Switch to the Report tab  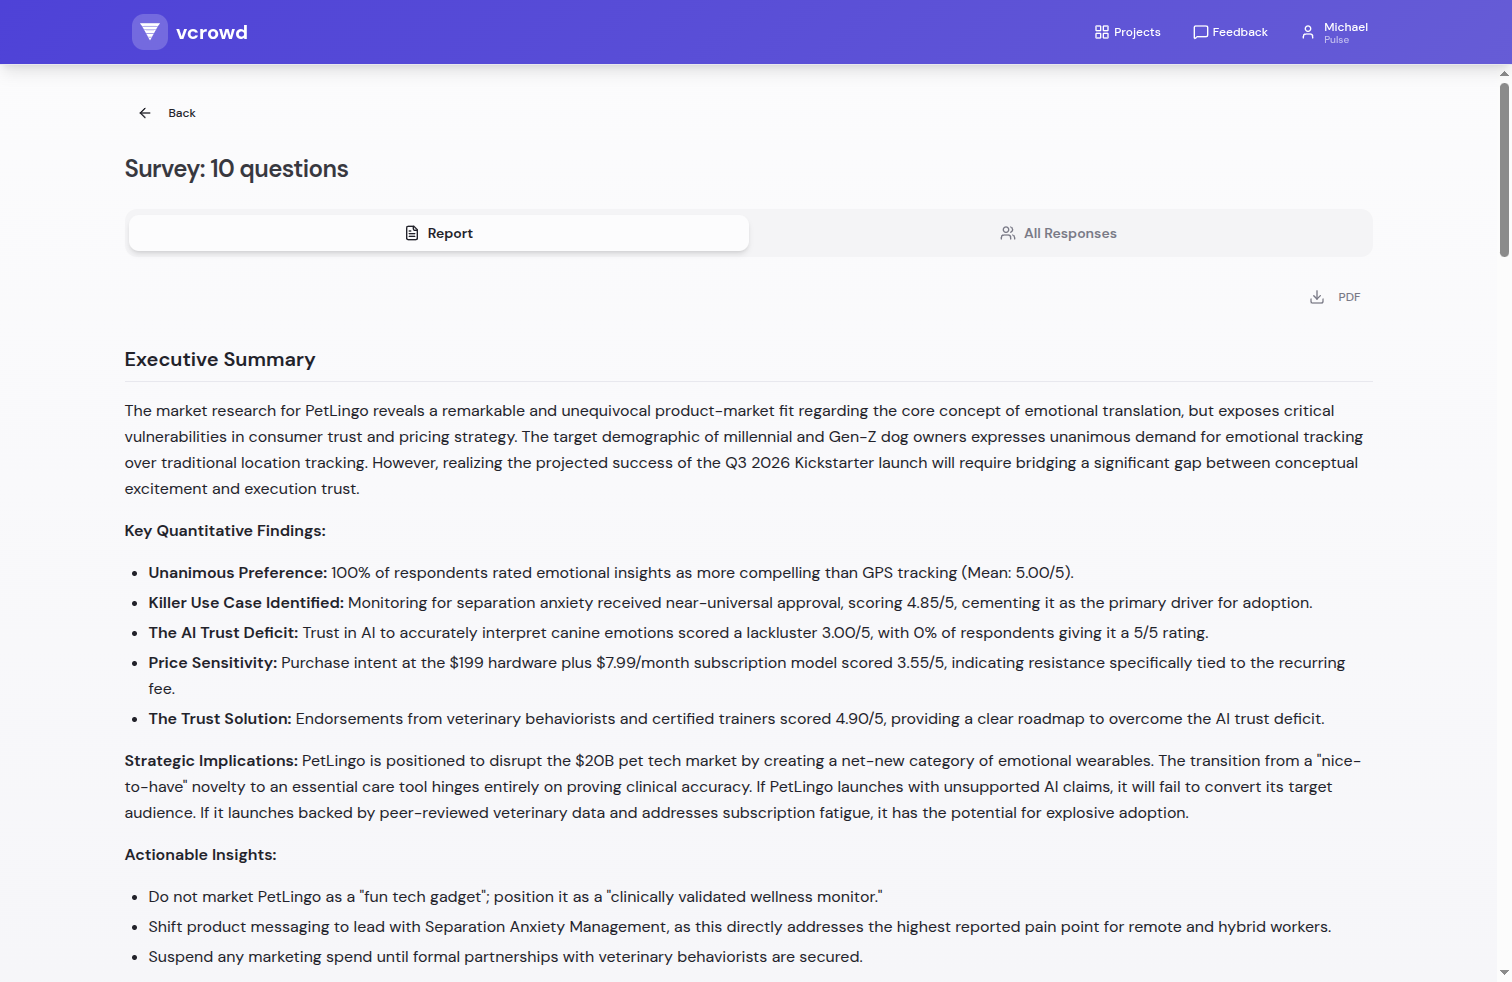[x=439, y=233]
